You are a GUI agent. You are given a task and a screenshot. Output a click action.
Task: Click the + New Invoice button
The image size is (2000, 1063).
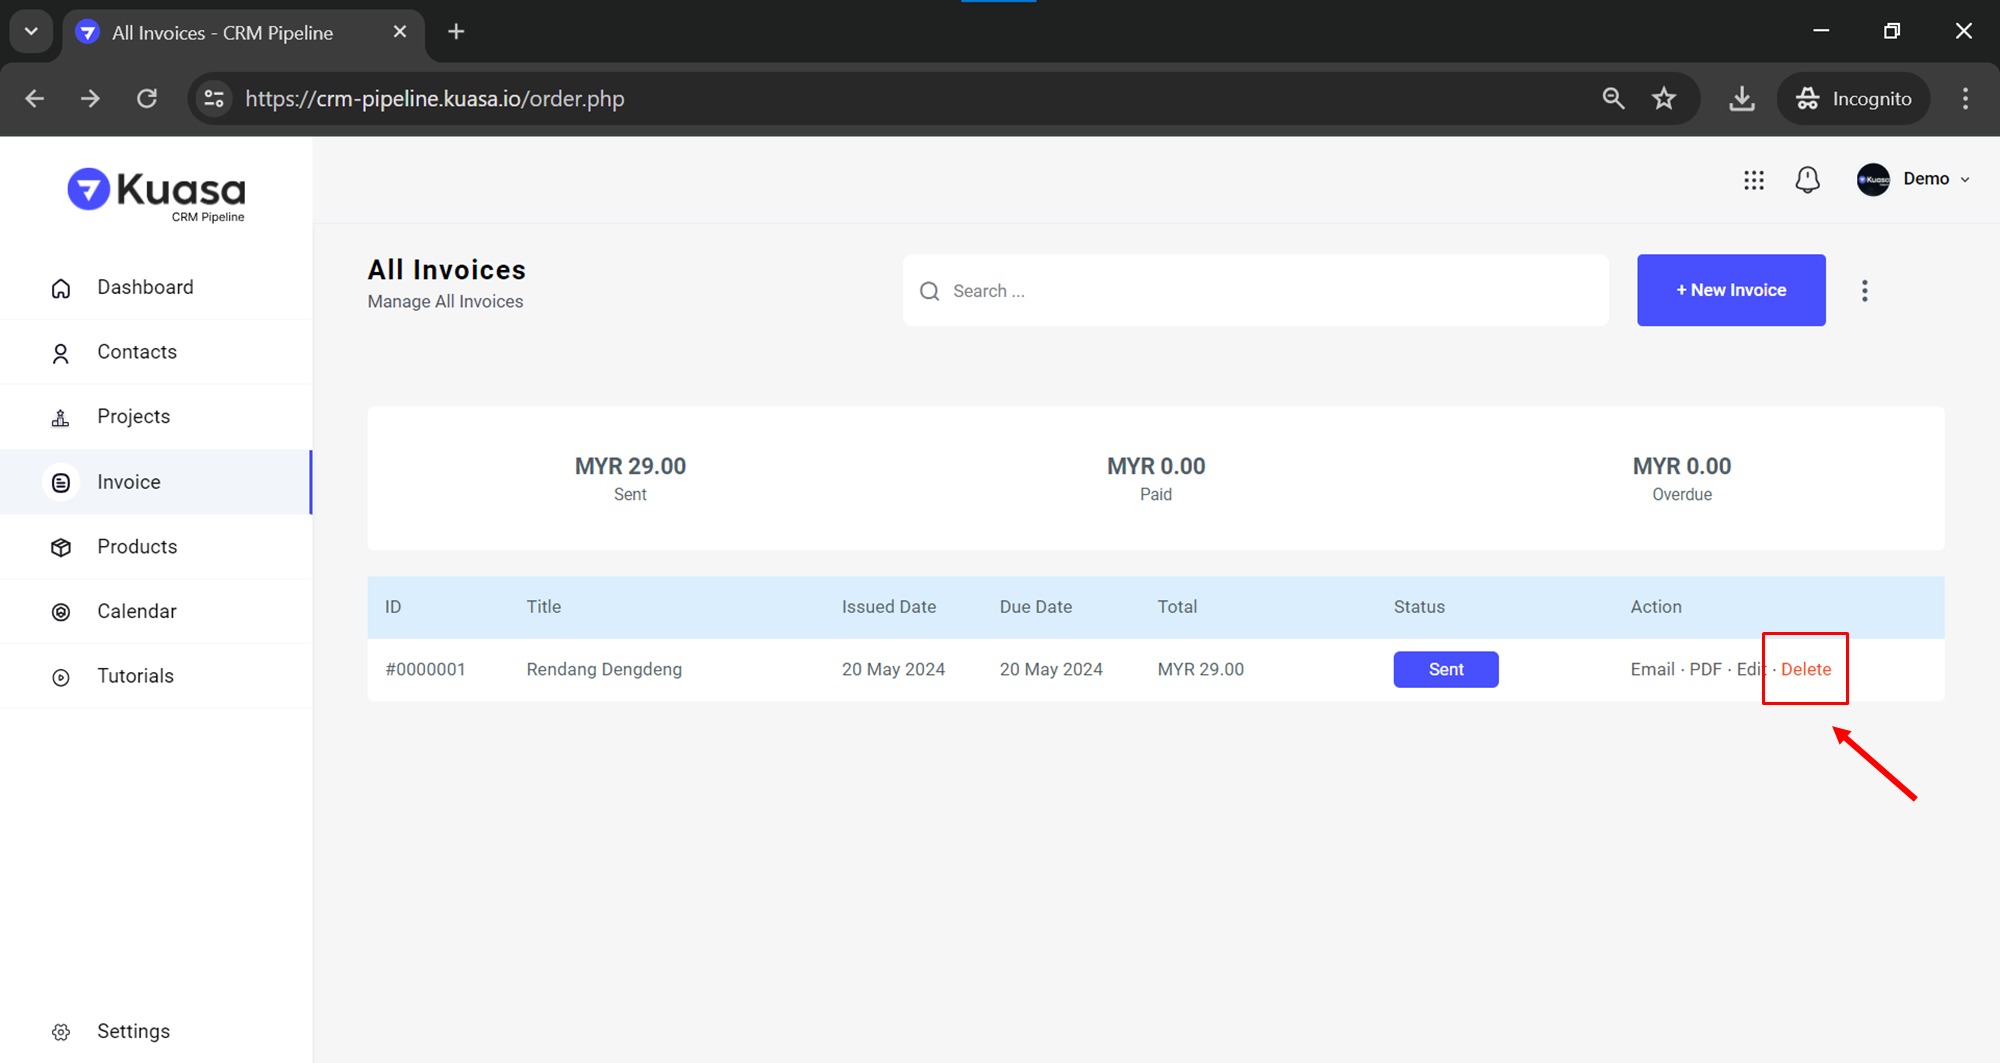[1730, 290]
